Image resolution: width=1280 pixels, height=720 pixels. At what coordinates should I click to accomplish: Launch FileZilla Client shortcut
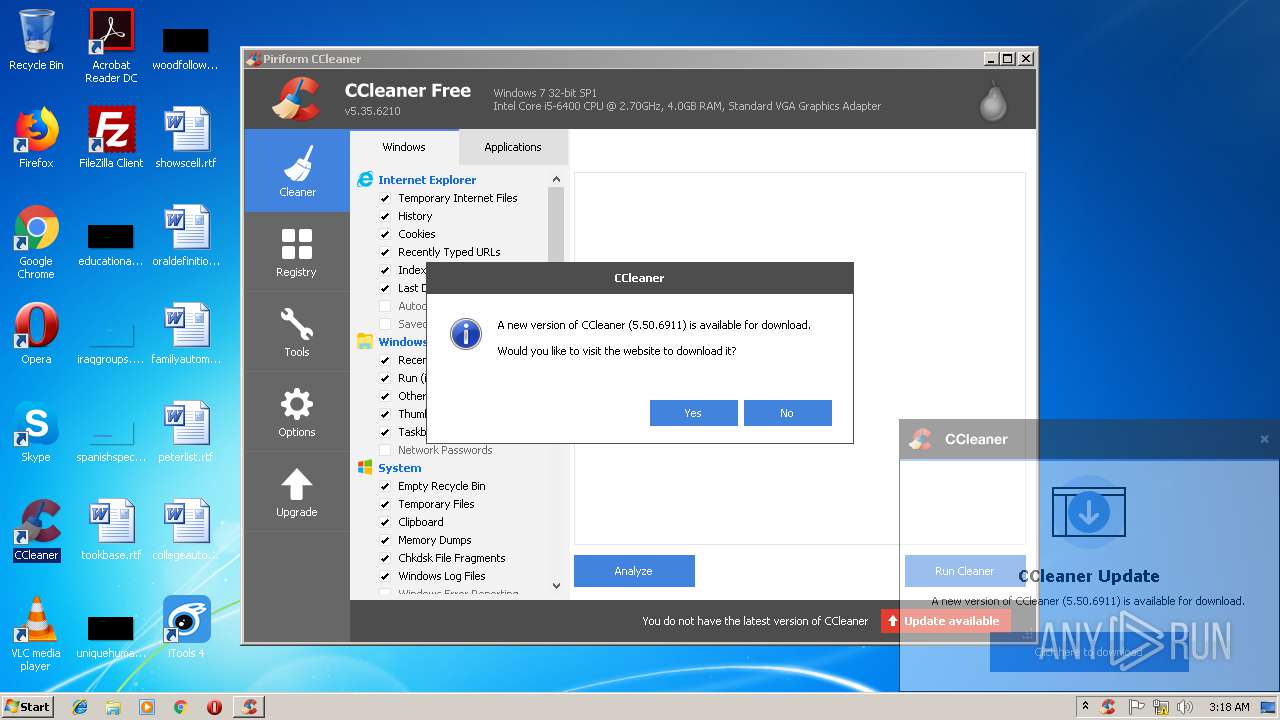point(111,138)
